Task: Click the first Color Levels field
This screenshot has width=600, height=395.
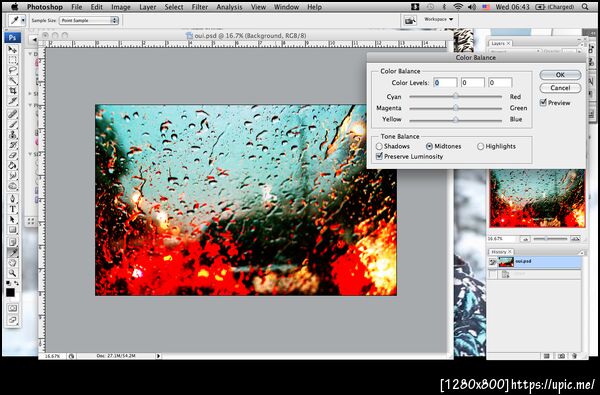Action: click(x=445, y=82)
